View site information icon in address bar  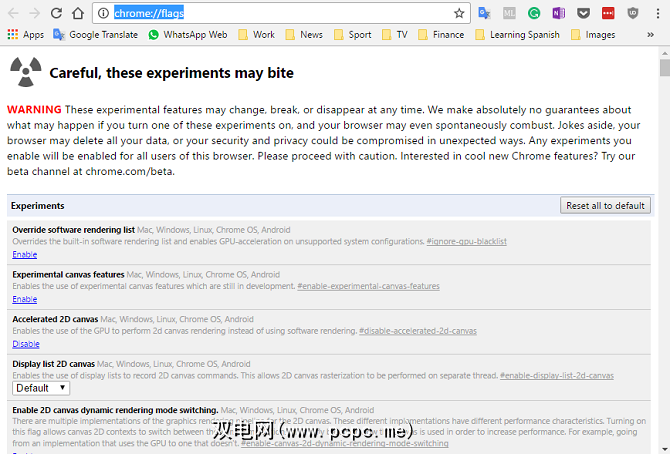coord(103,13)
